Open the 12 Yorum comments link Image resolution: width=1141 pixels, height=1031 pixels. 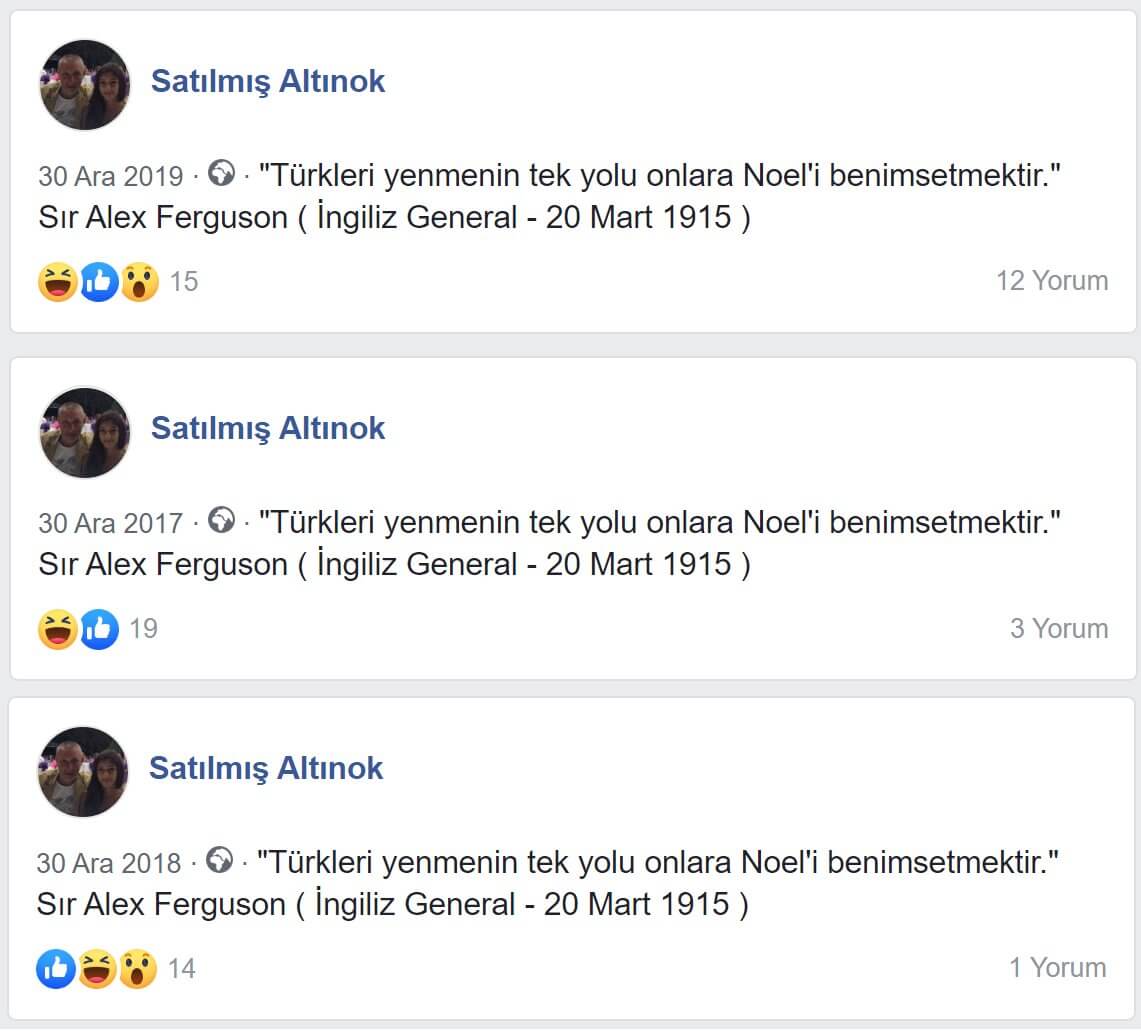click(1051, 280)
